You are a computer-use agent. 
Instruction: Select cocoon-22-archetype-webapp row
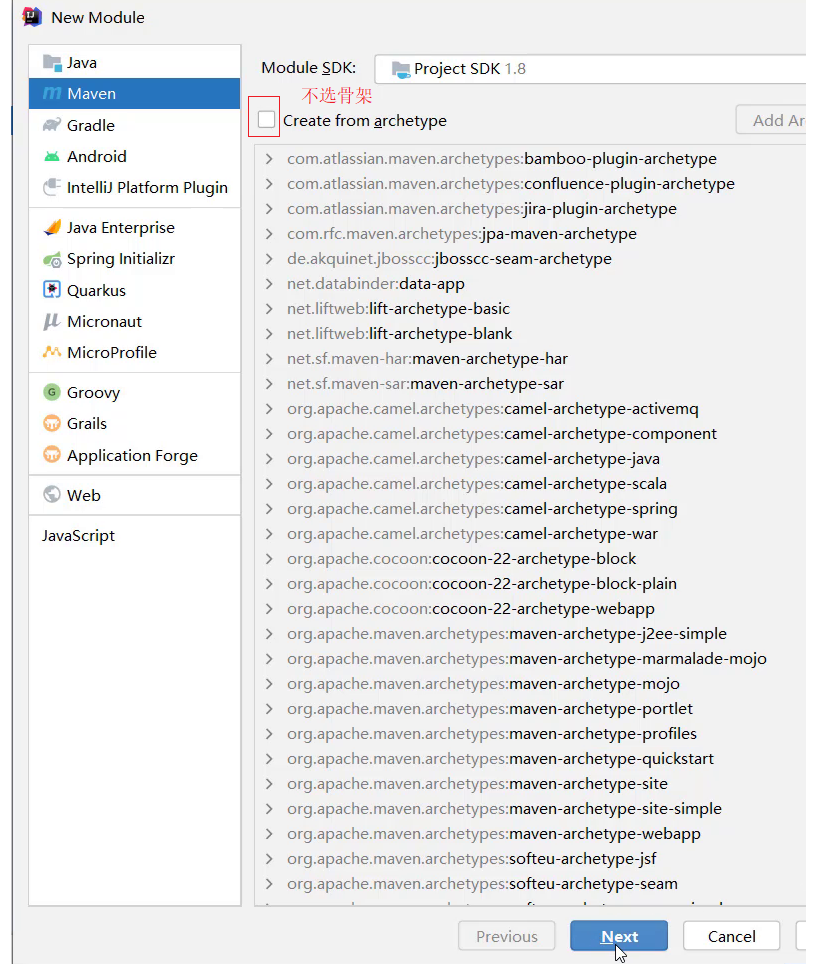[530, 609]
